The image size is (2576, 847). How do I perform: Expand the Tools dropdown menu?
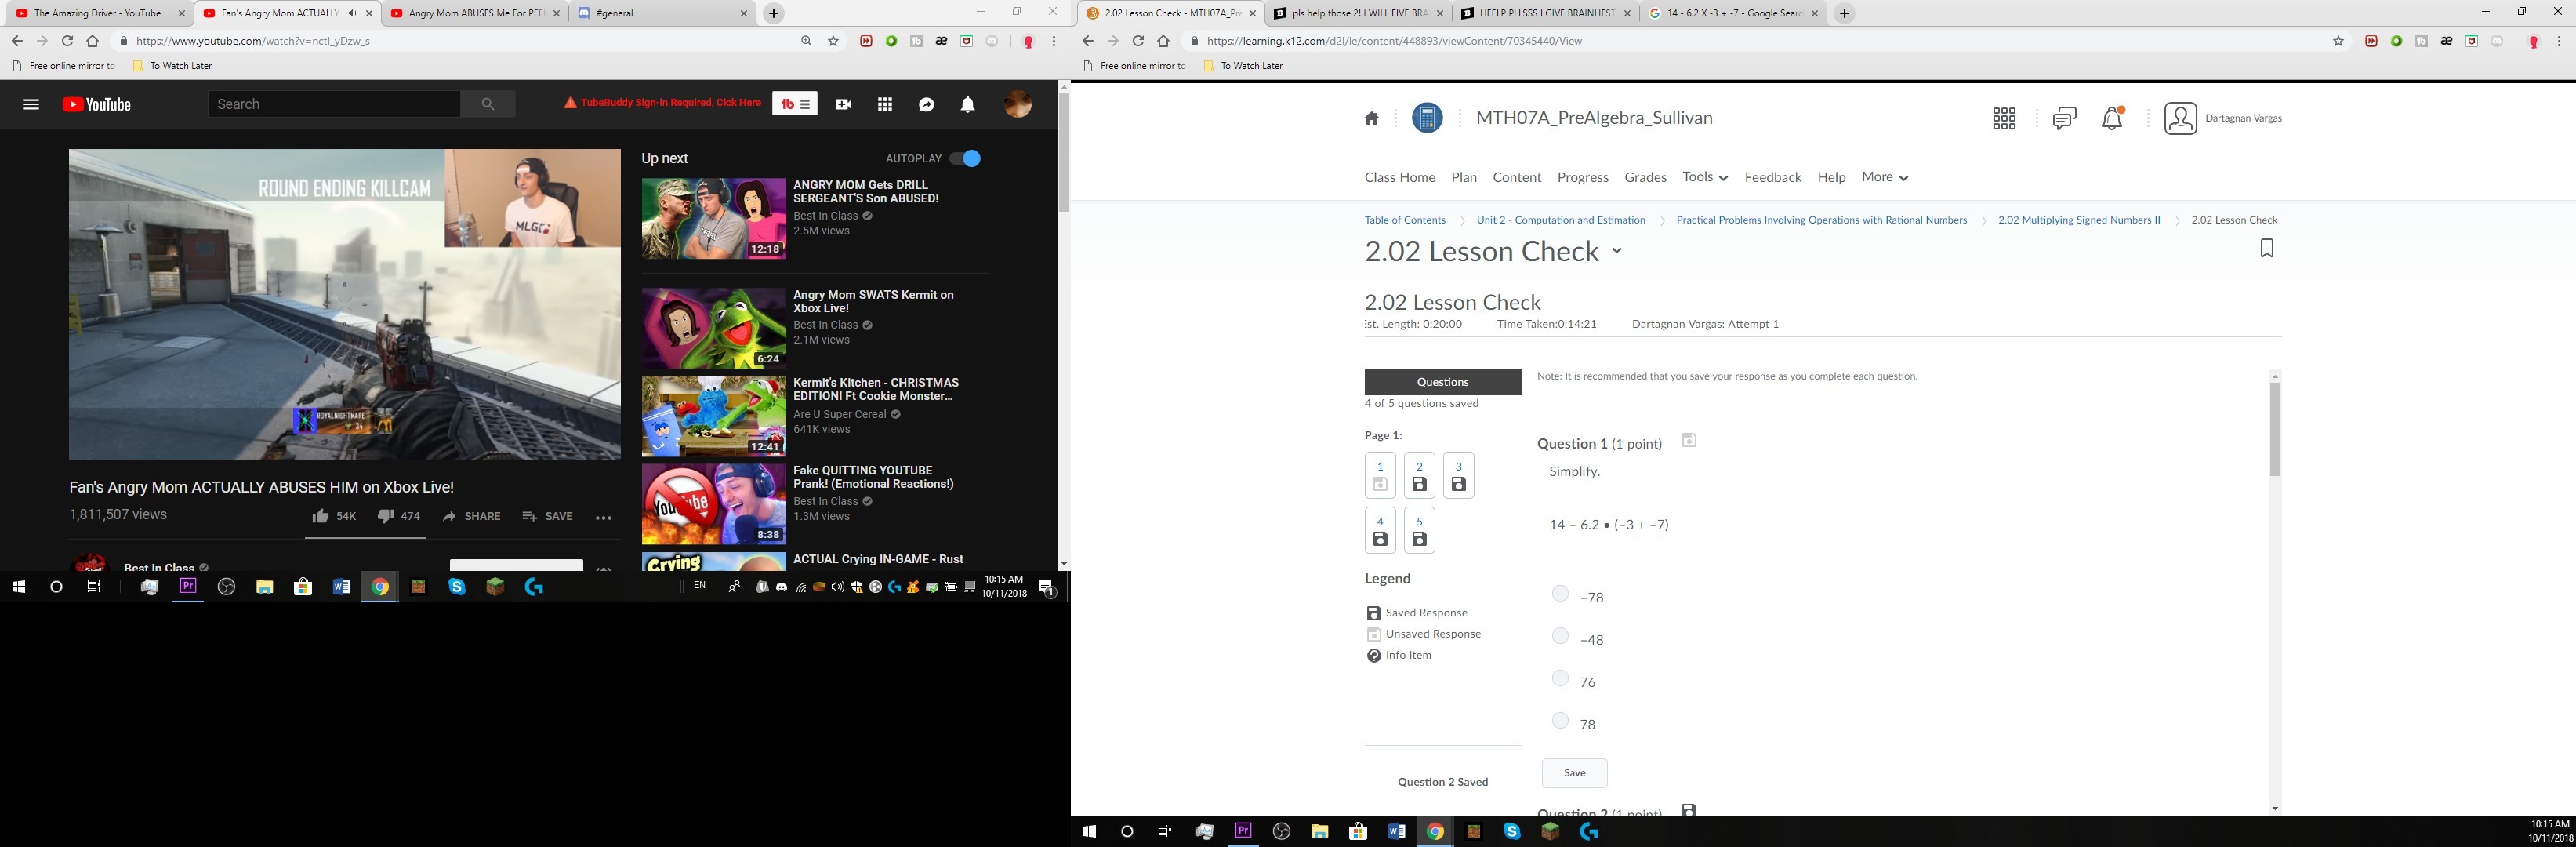(x=1705, y=177)
